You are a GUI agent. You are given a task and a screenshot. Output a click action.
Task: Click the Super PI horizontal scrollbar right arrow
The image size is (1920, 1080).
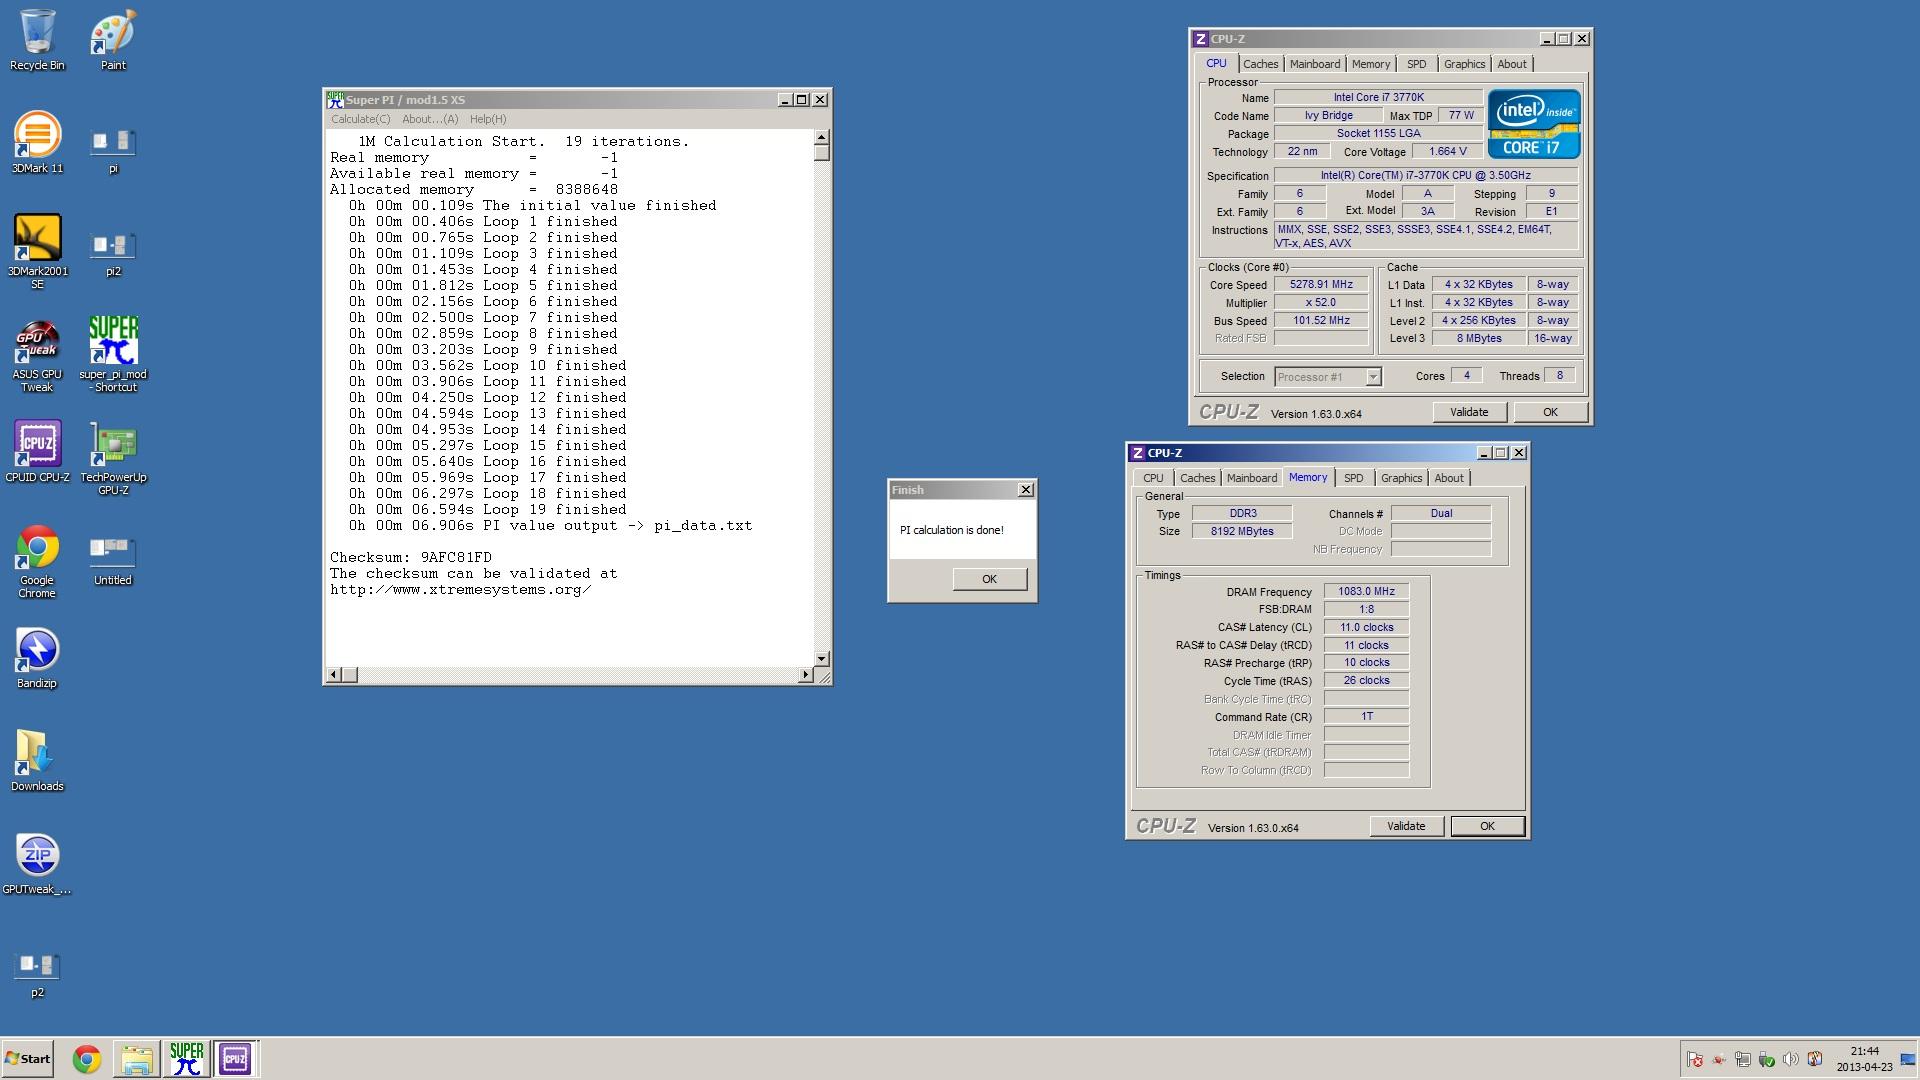click(806, 675)
